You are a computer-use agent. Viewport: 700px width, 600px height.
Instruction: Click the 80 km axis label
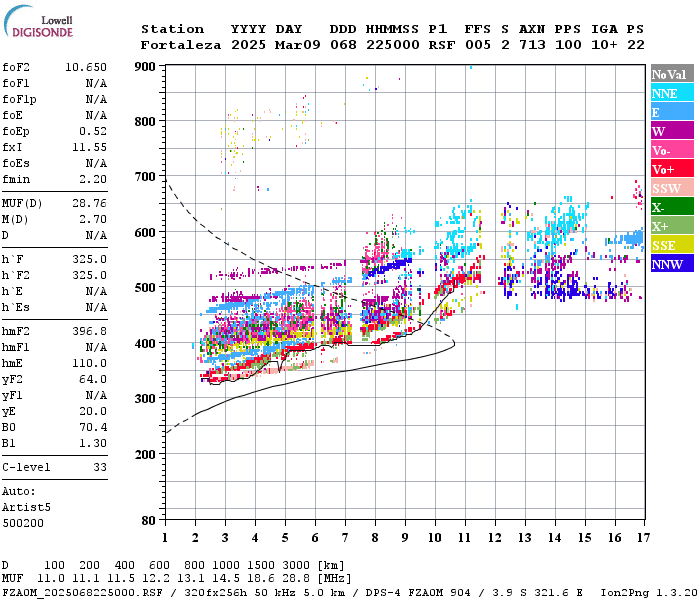click(x=148, y=520)
